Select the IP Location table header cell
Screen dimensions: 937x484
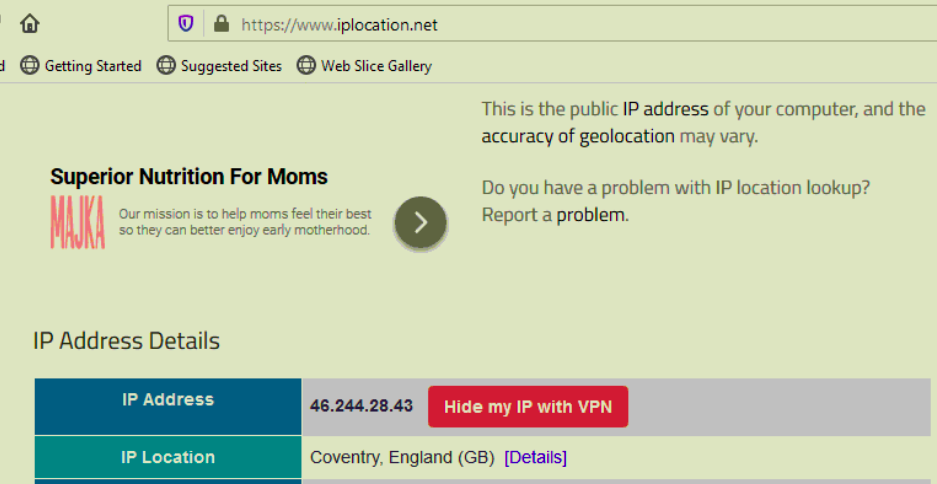[168, 457]
